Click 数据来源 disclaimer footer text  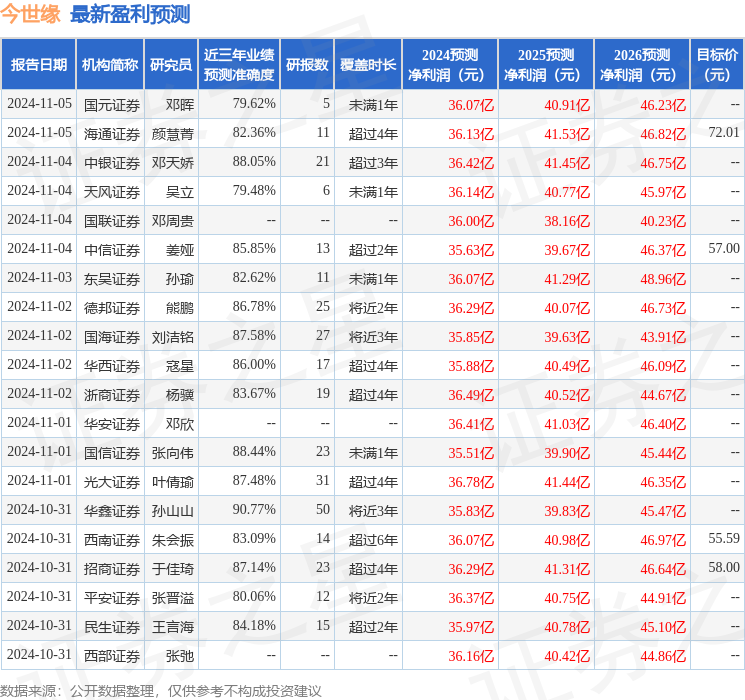coord(161,690)
